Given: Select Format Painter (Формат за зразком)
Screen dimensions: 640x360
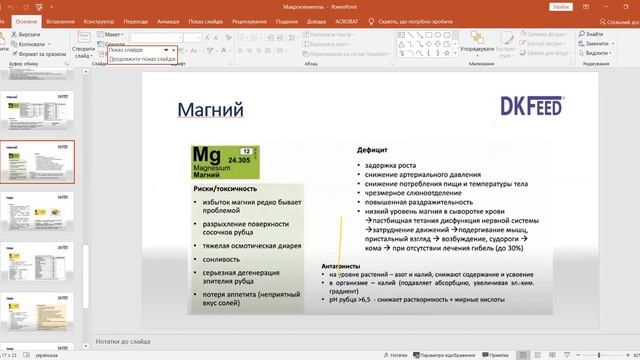Looking at the screenshot, I should [38, 54].
